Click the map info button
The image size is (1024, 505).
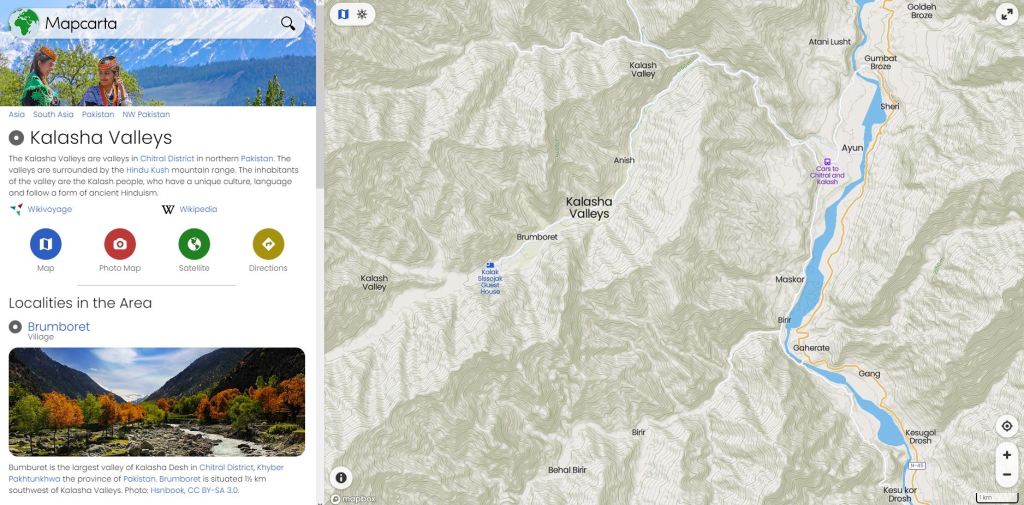coord(341,478)
